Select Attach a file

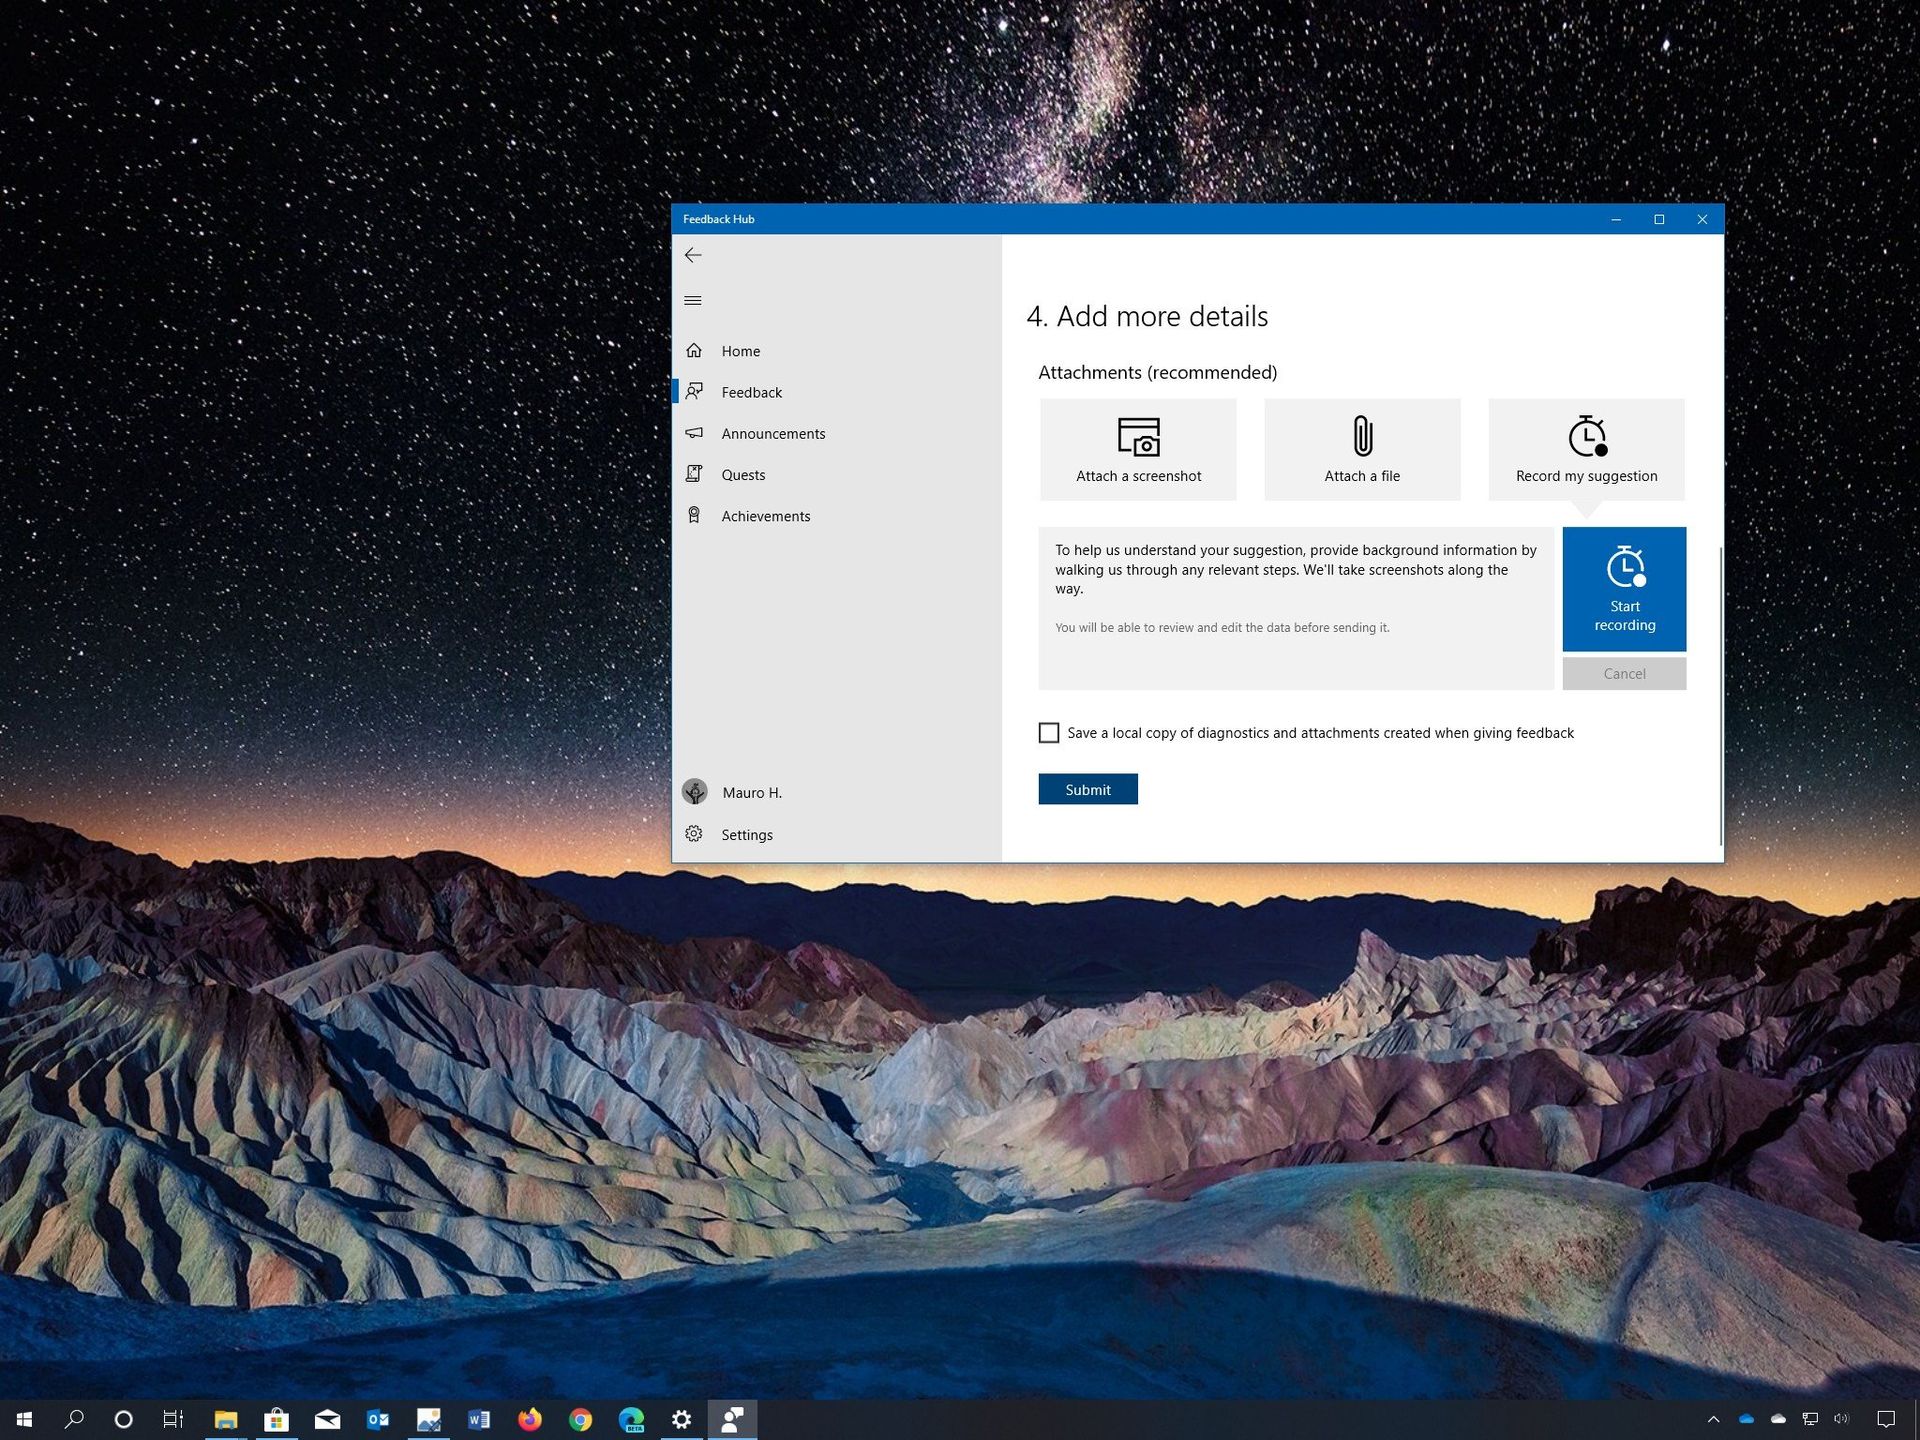(x=1362, y=448)
